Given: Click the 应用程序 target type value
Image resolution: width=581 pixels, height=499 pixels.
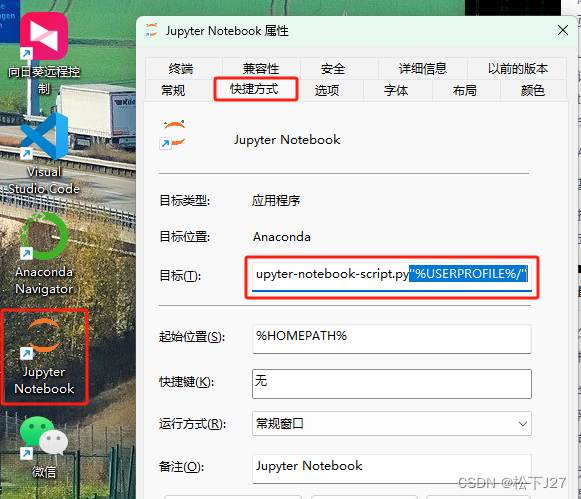Looking at the screenshot, I should click(x=276, y=200).
